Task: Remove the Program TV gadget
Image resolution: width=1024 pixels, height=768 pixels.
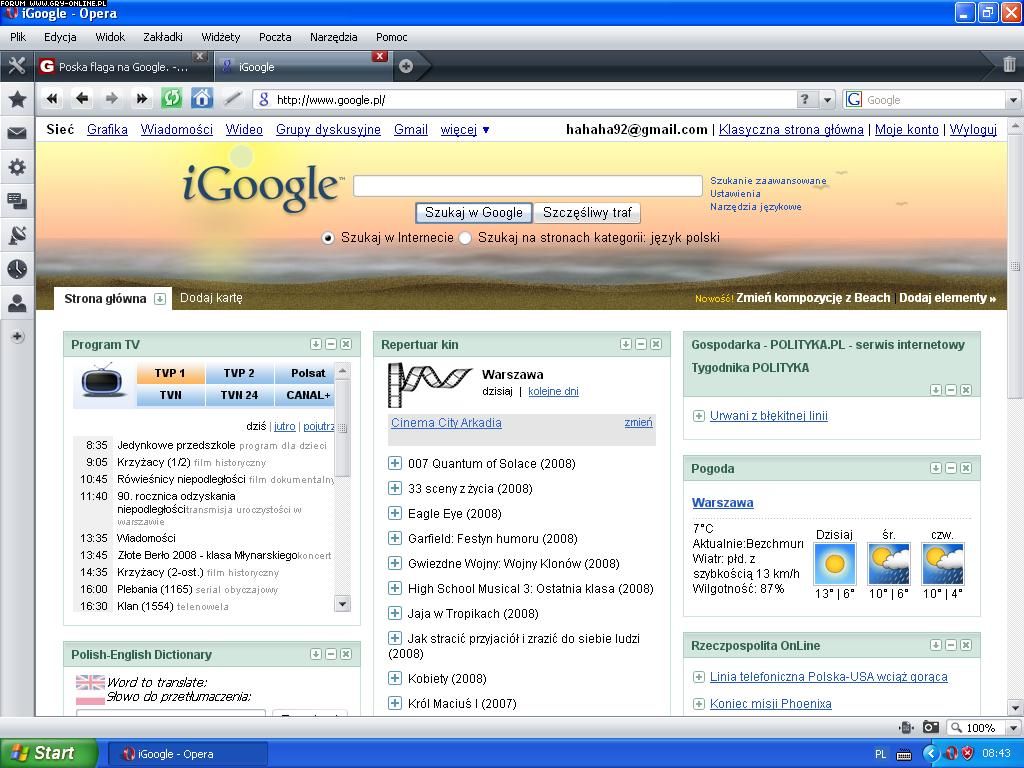Action: tap(346, 344)
